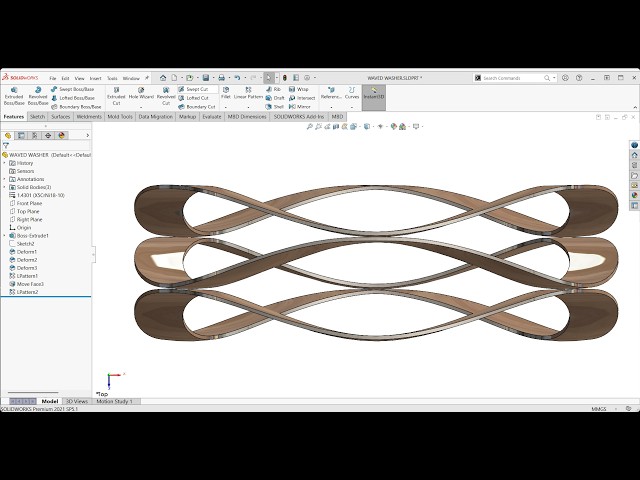Switch to the SOLIDWORKS Add-Ins tab

pos(299,117)
